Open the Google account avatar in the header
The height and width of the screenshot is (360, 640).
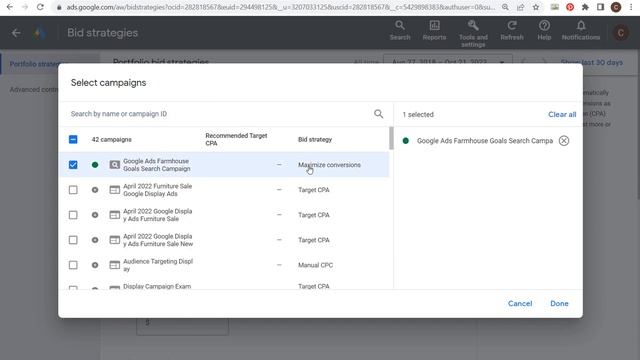point(620,33)
